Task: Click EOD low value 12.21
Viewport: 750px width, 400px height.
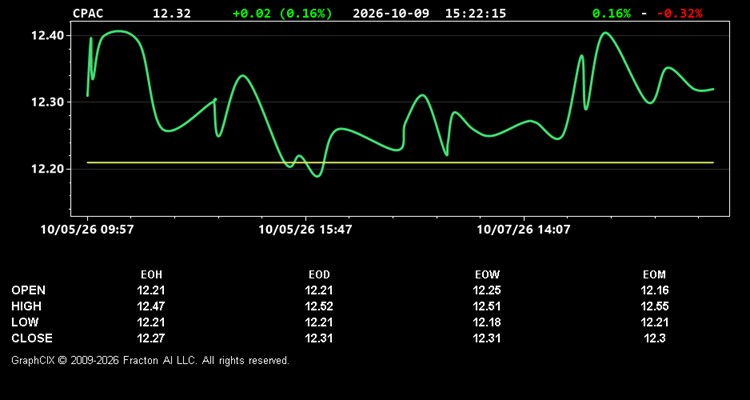Action: (x=319, y=322)
